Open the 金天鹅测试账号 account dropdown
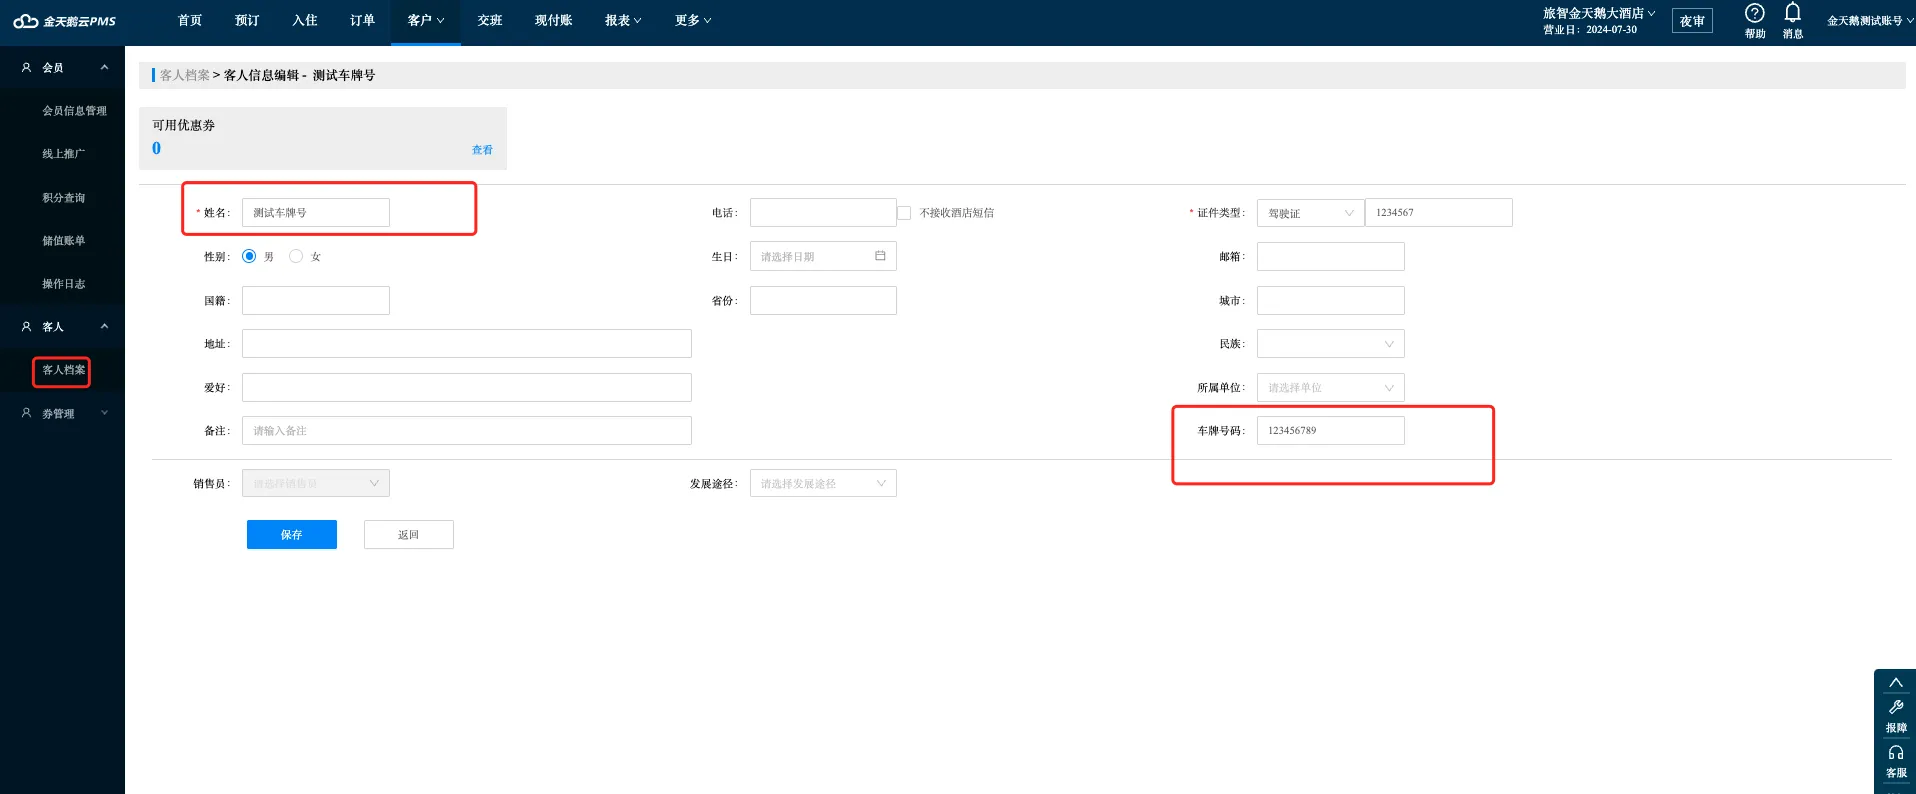This screenshot has width=1916, height=794. pyautogui.click(x=1869, y=20)
